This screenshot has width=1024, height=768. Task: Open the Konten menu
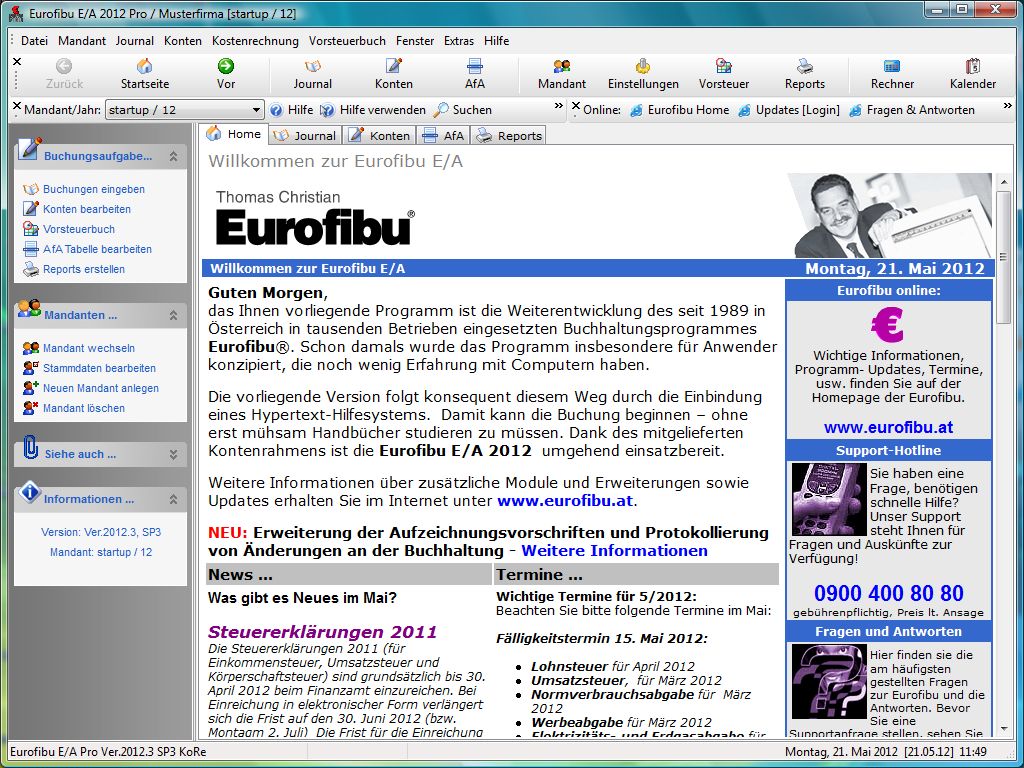pyautogui.click(x=183, y=40)
